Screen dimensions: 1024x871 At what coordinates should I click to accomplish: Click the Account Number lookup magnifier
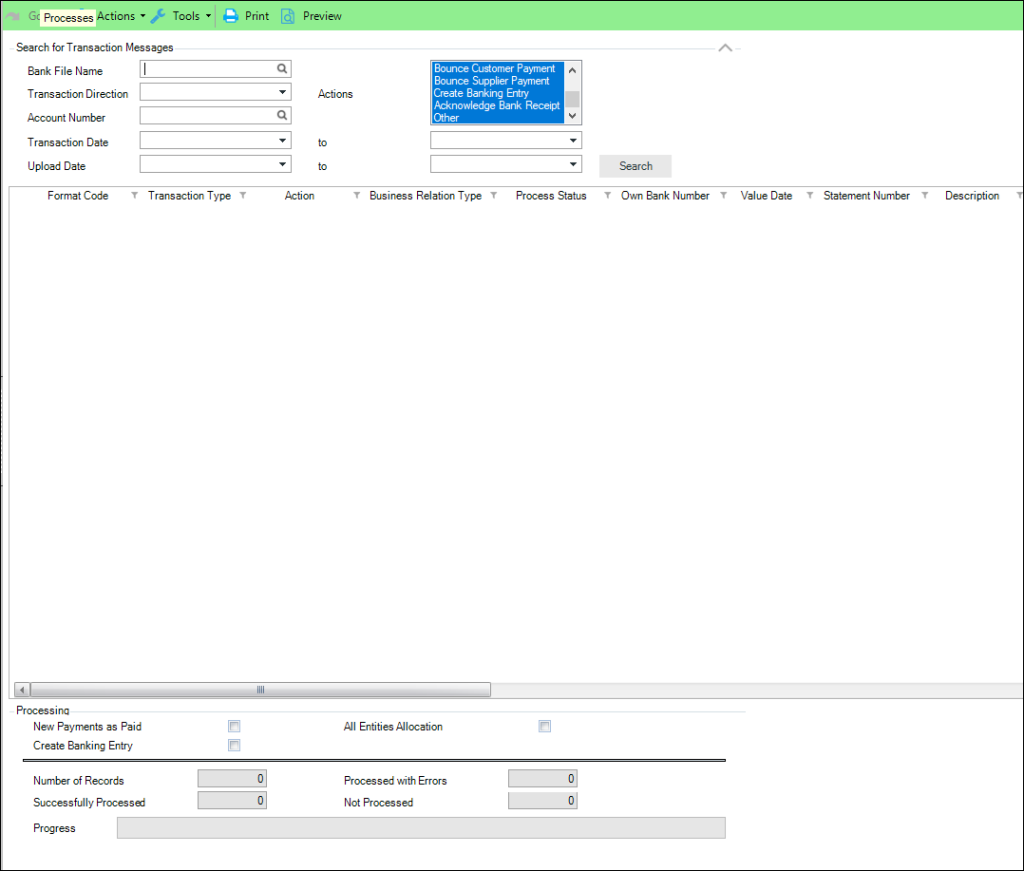point(283,116)
